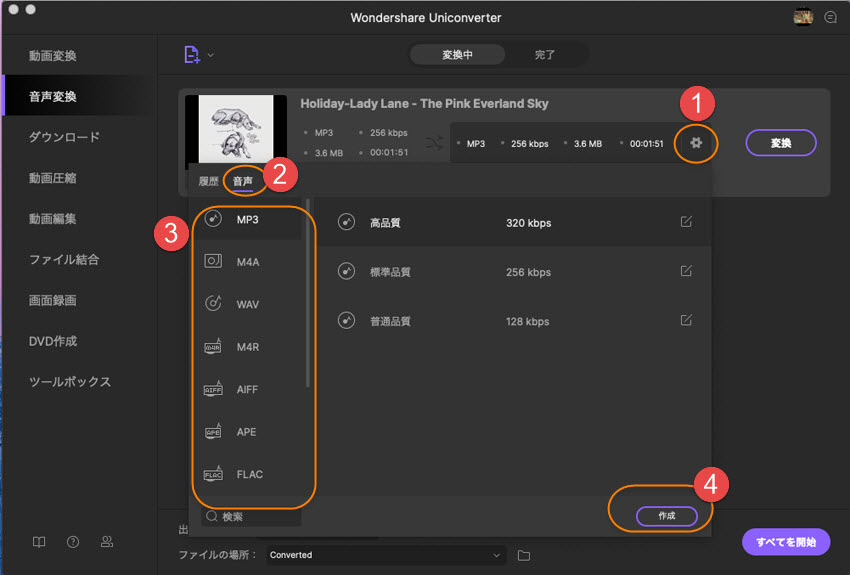Viewport: 850px width, 575px height.
Task: Click the AIFF format icon
Action: click(213, 389)
